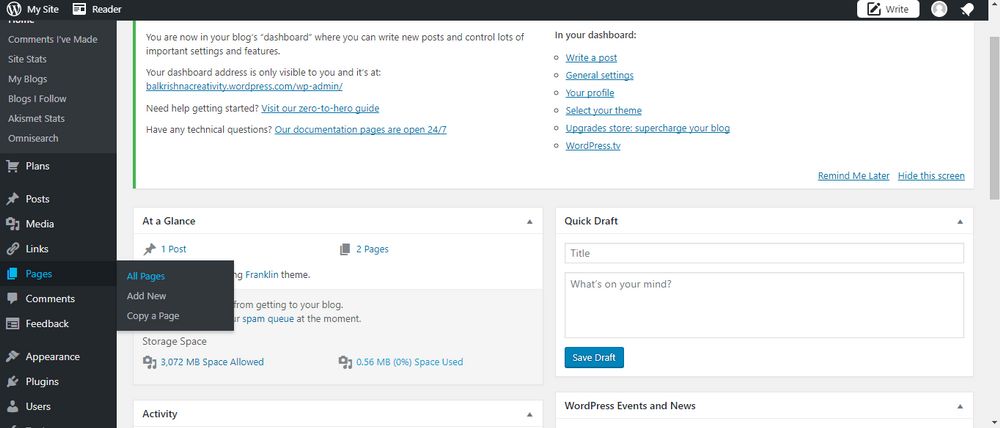Click the Save Draft button
The width and height of the screenshot is (1000, 428).
[594, 357]
